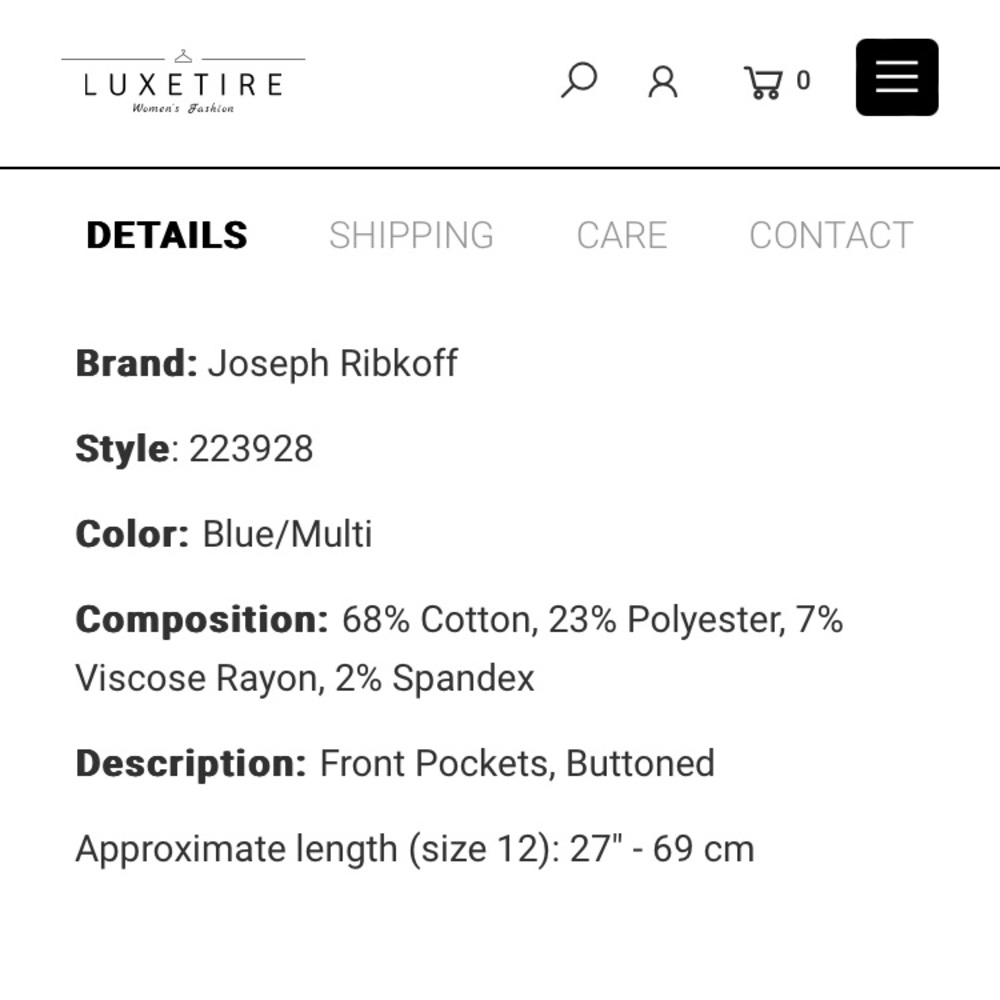Click the hanger icon above the logo

[182, 57]
